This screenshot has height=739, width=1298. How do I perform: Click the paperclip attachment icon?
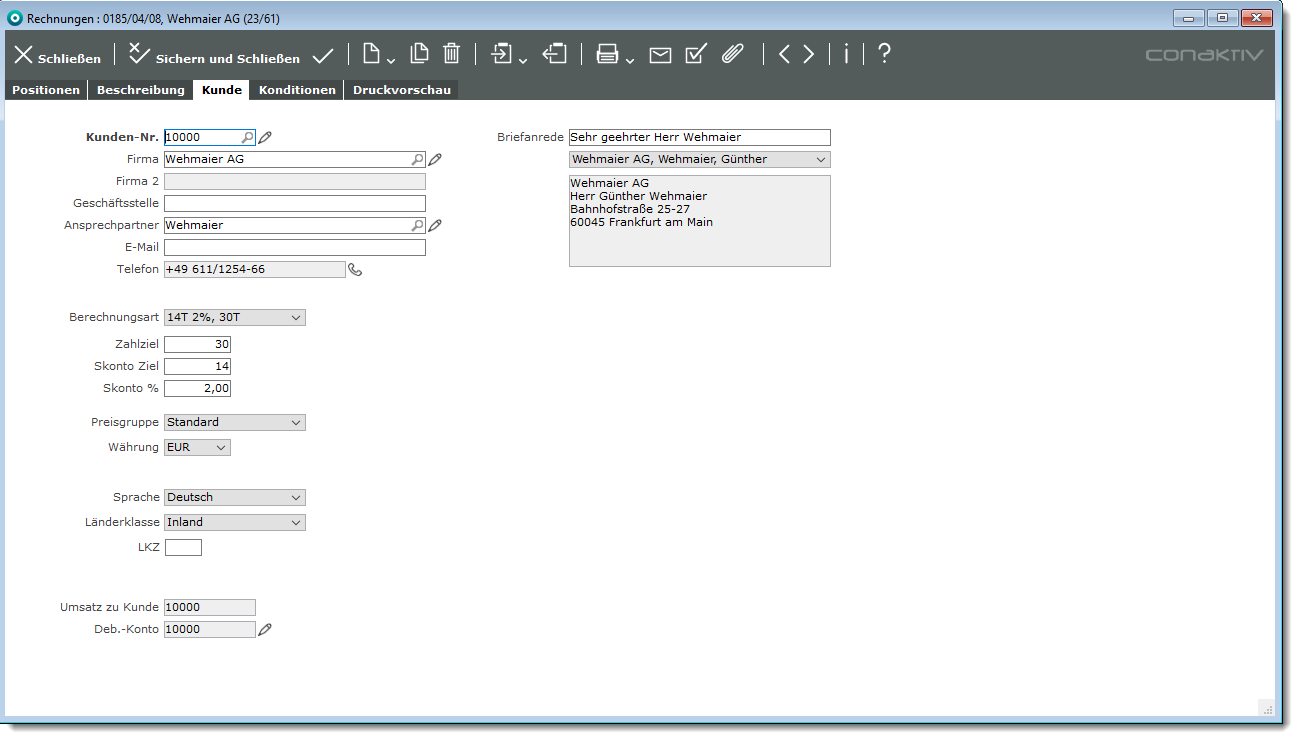pyautogui.click(x=733, y=55)
